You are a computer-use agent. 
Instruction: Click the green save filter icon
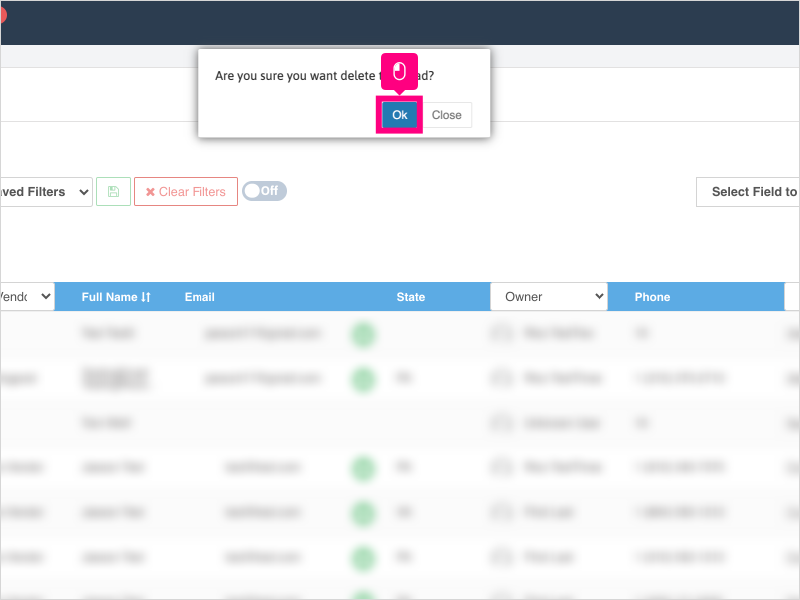click(x=113, y=192)
